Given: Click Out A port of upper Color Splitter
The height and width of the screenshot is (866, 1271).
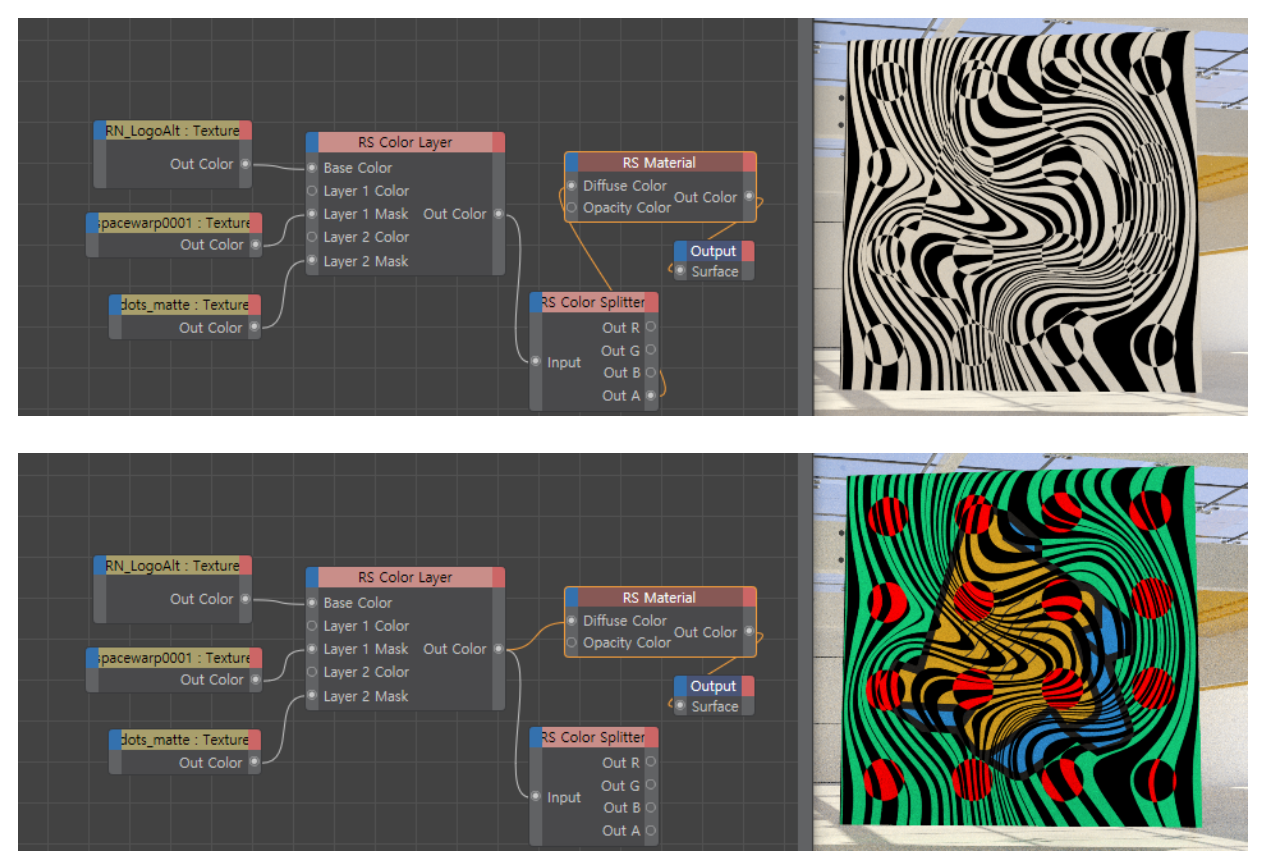Looking at the screenshot, I should click(651, 395).
